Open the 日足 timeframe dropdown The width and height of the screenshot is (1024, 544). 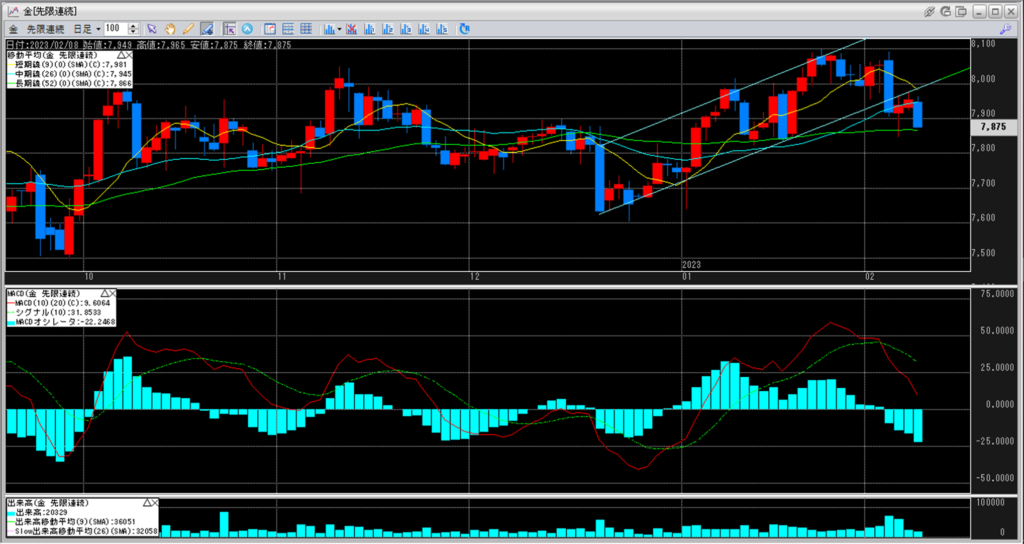click(86, 29)
